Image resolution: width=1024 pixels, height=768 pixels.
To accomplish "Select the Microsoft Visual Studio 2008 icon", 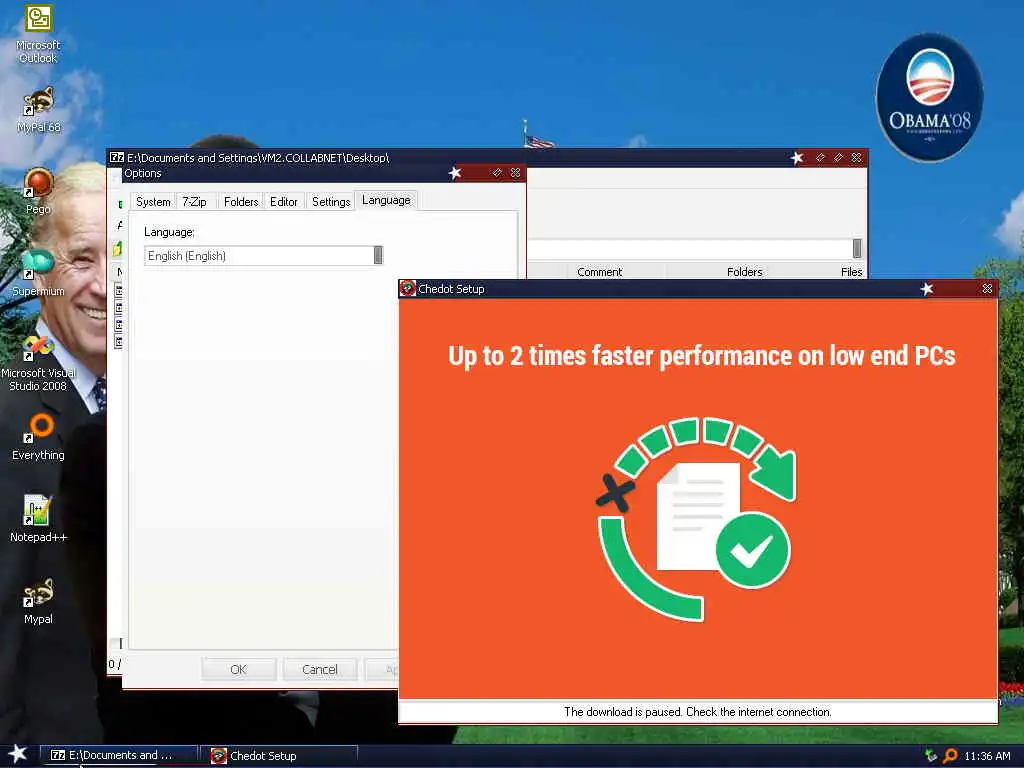I will [x=38, y=363].
